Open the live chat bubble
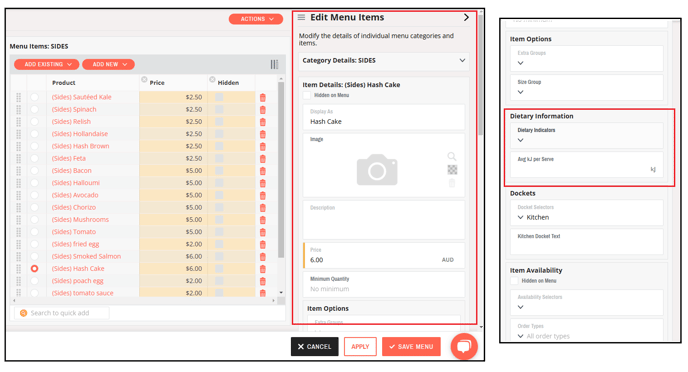The image size is (688, 372). 464,347
